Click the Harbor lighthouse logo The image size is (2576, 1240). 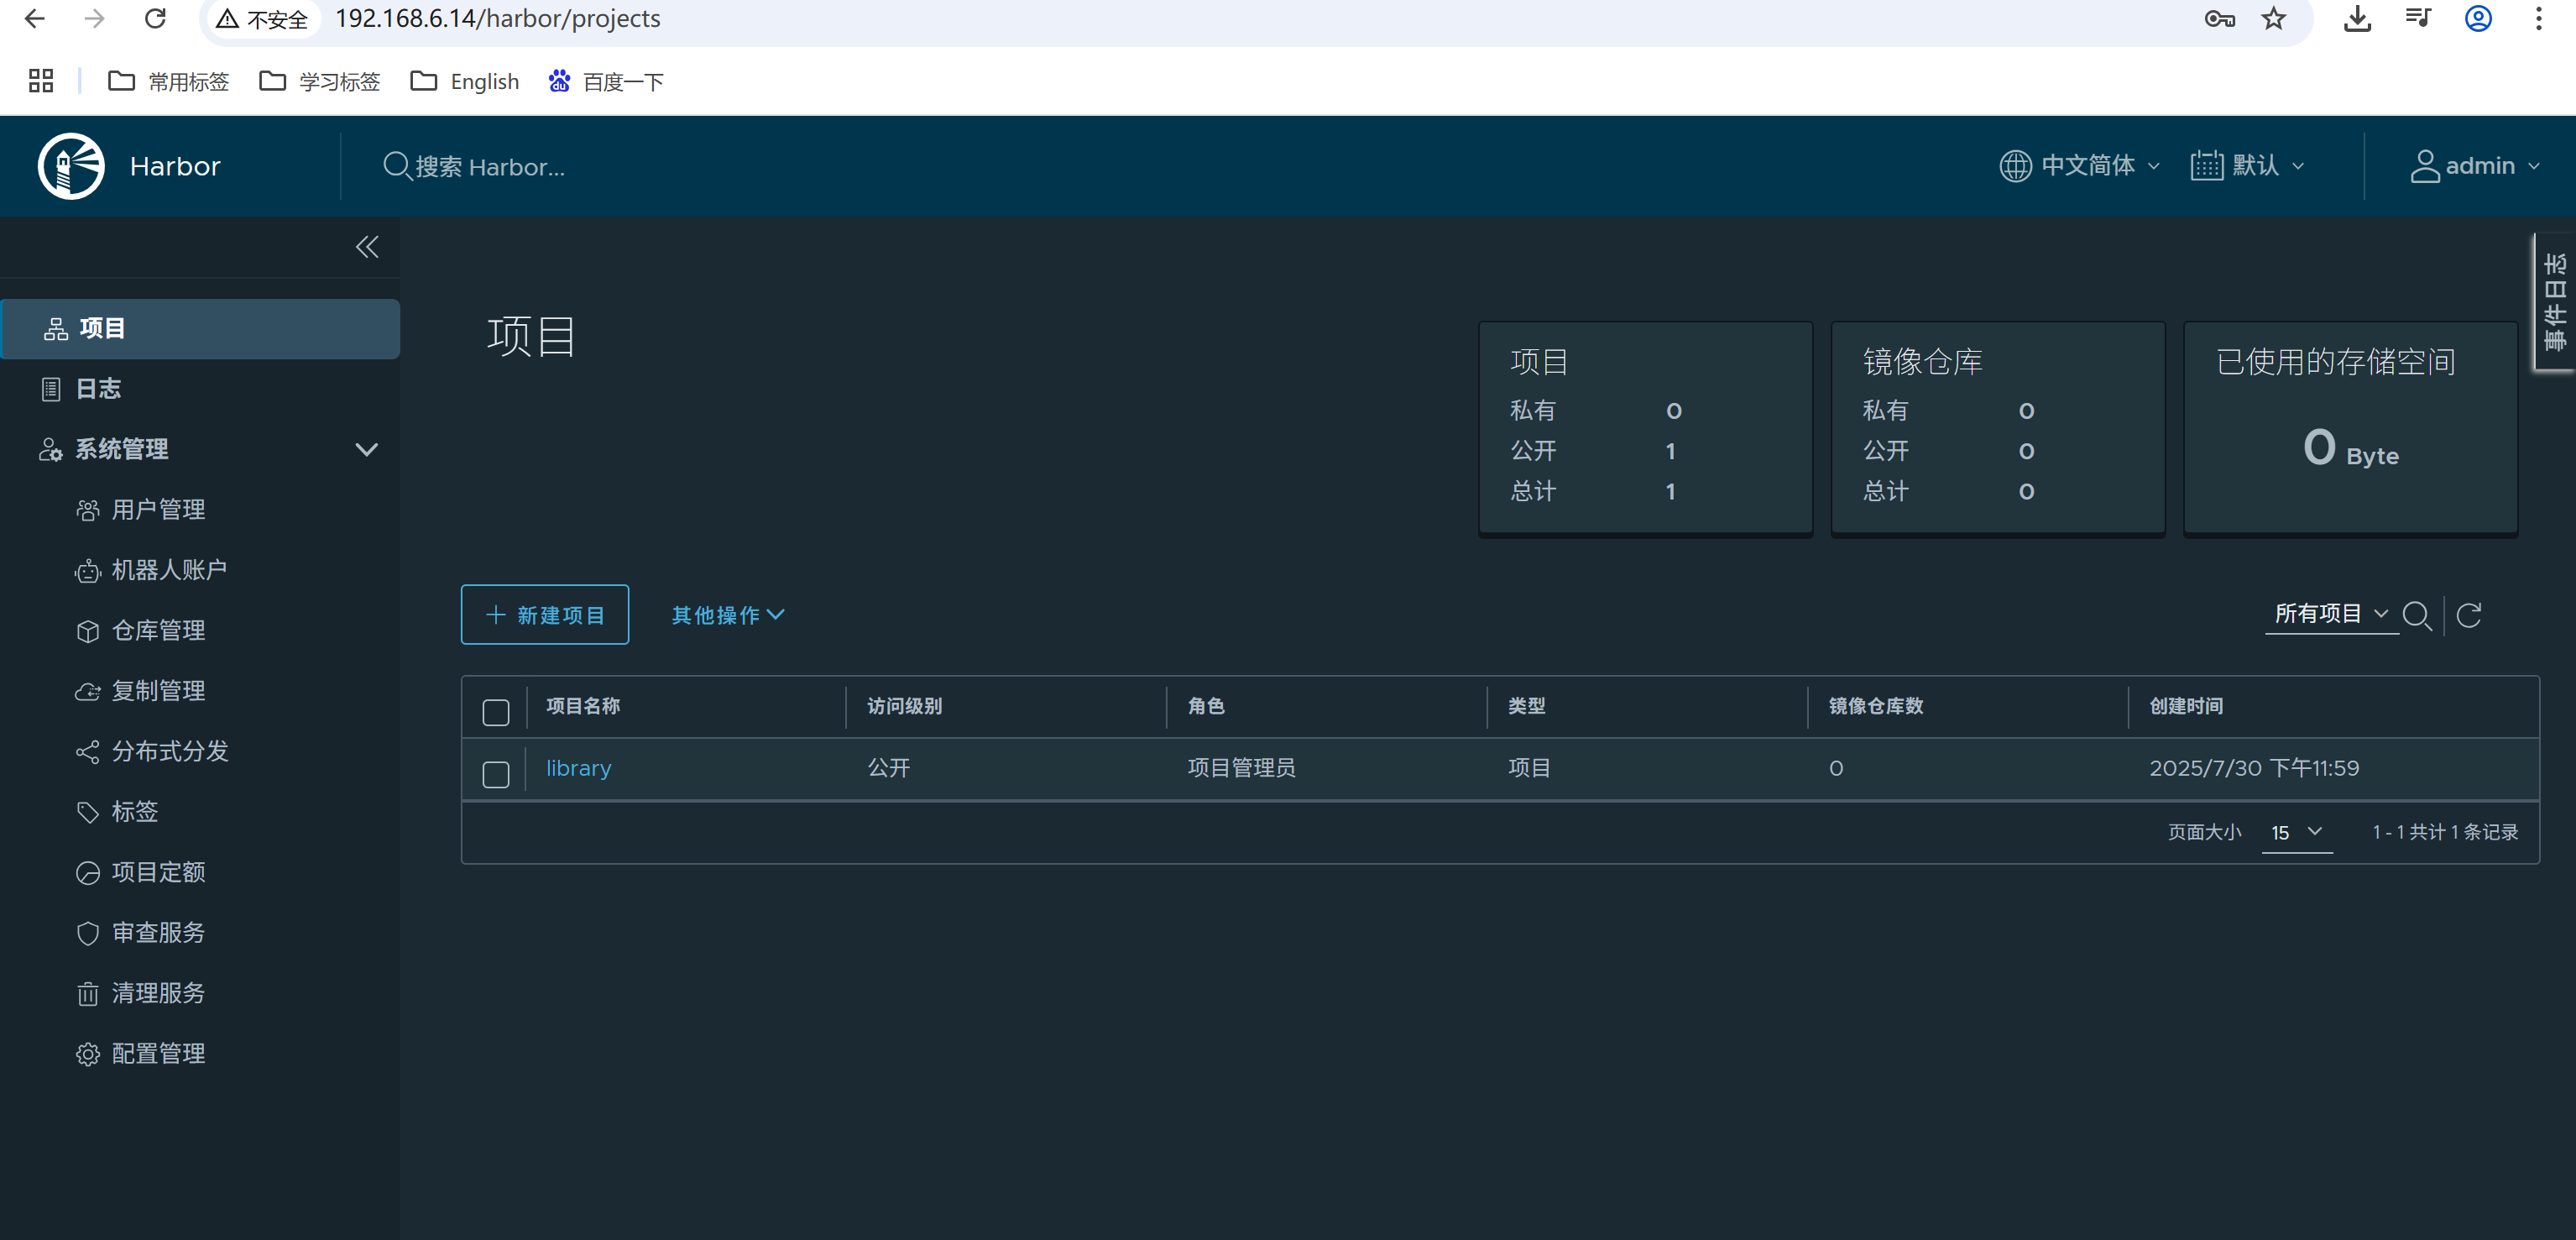[x=71, y=166]
